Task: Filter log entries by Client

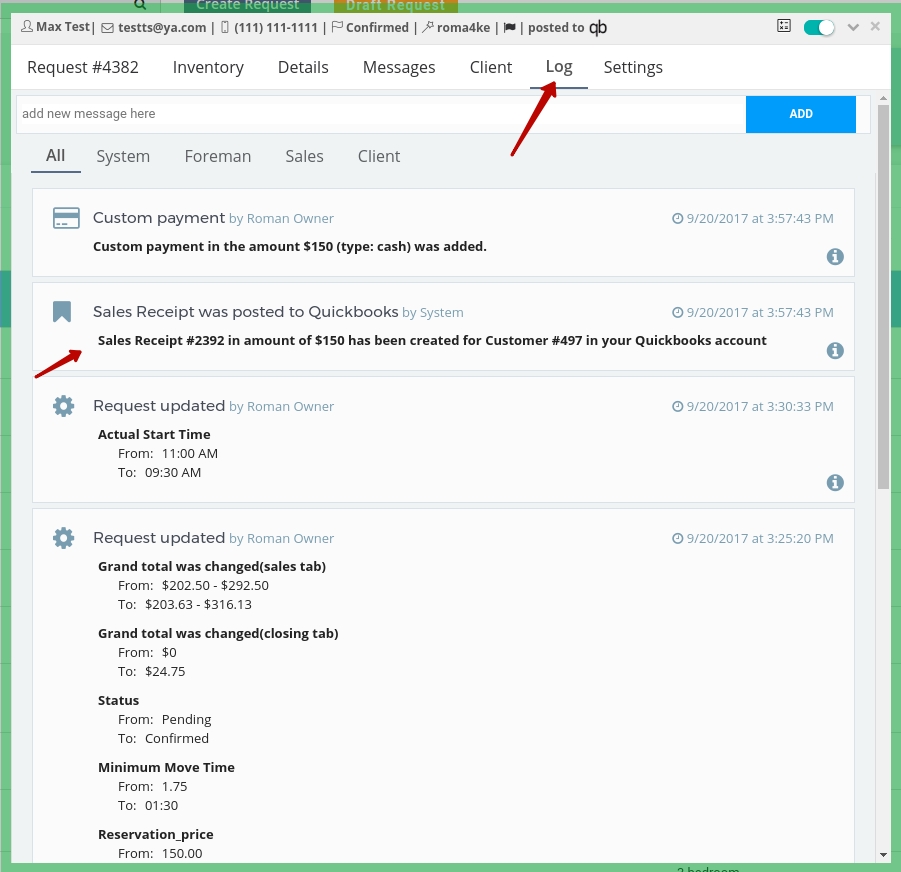Action: [x=379, y=156]
